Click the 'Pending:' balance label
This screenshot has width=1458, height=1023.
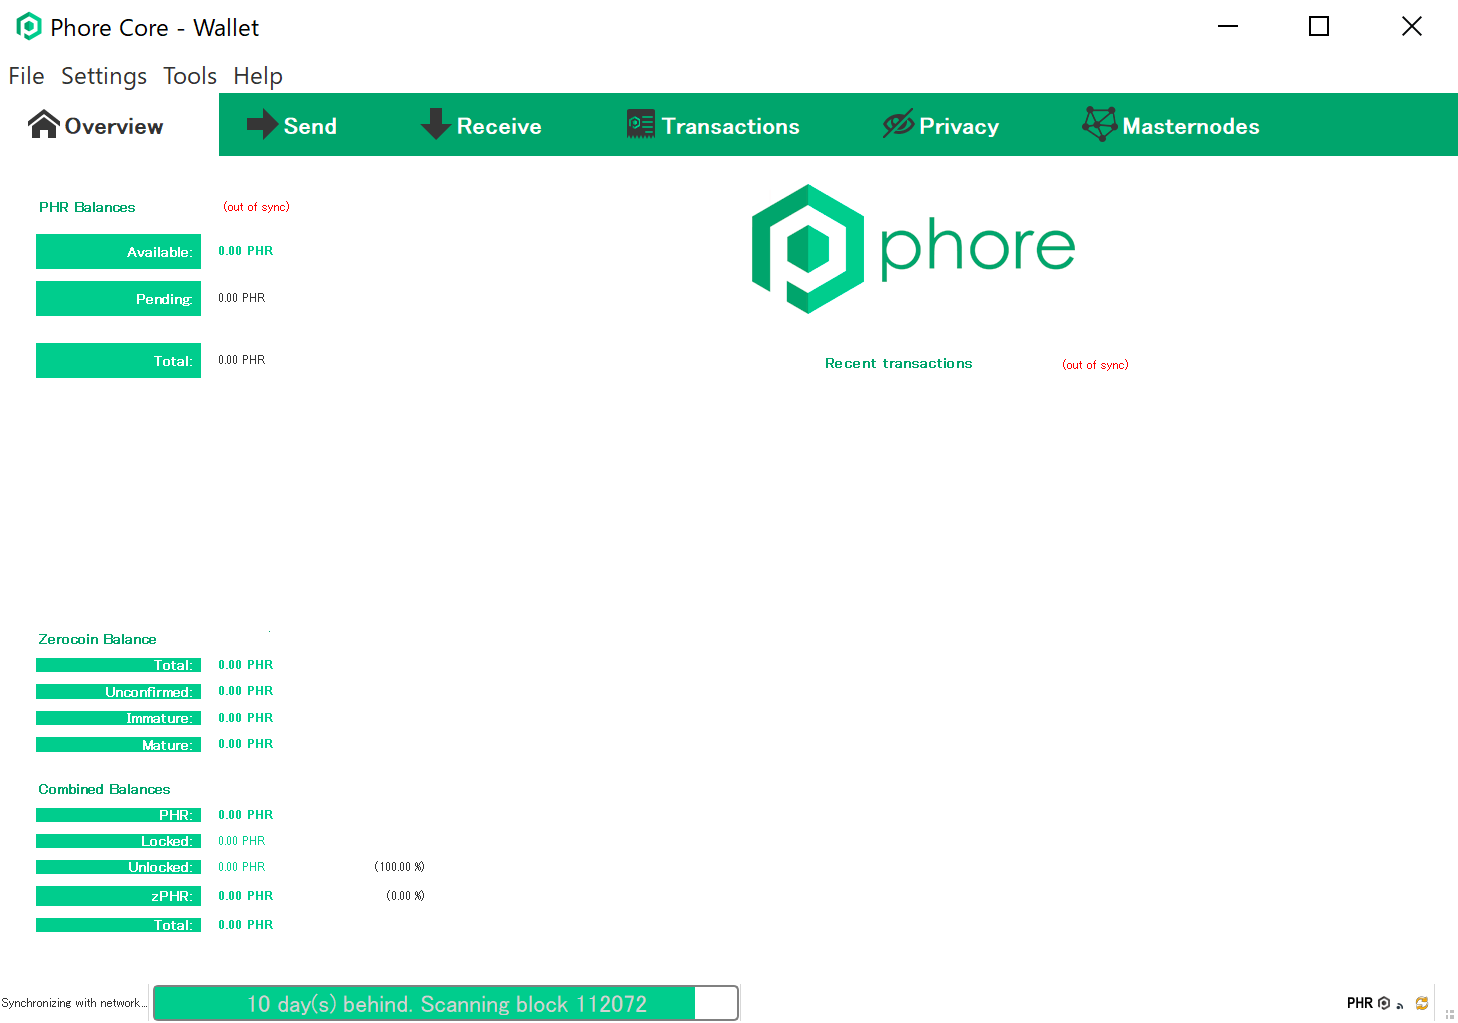pos(118,299)
